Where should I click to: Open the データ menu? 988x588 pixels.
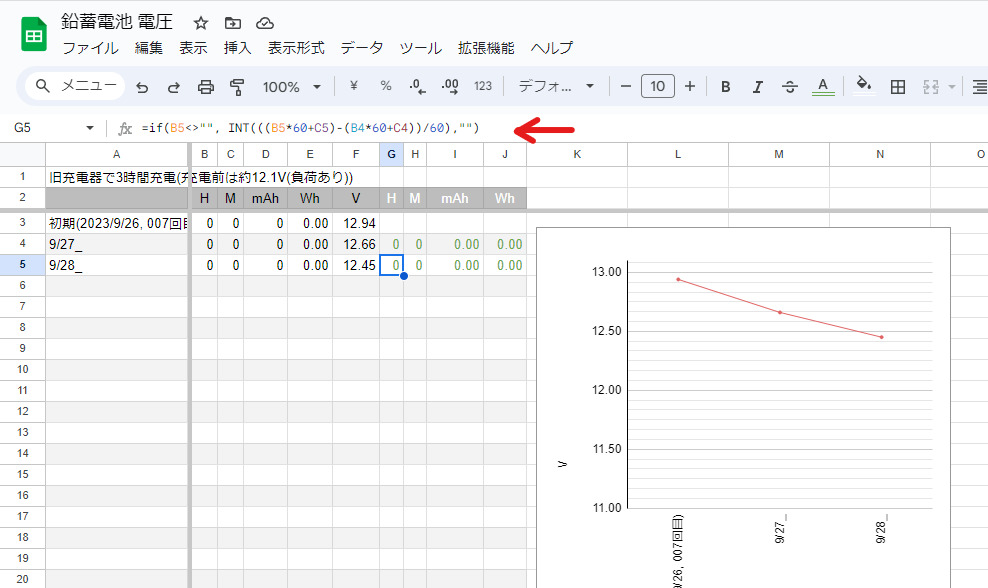click(x=361, y=48)
